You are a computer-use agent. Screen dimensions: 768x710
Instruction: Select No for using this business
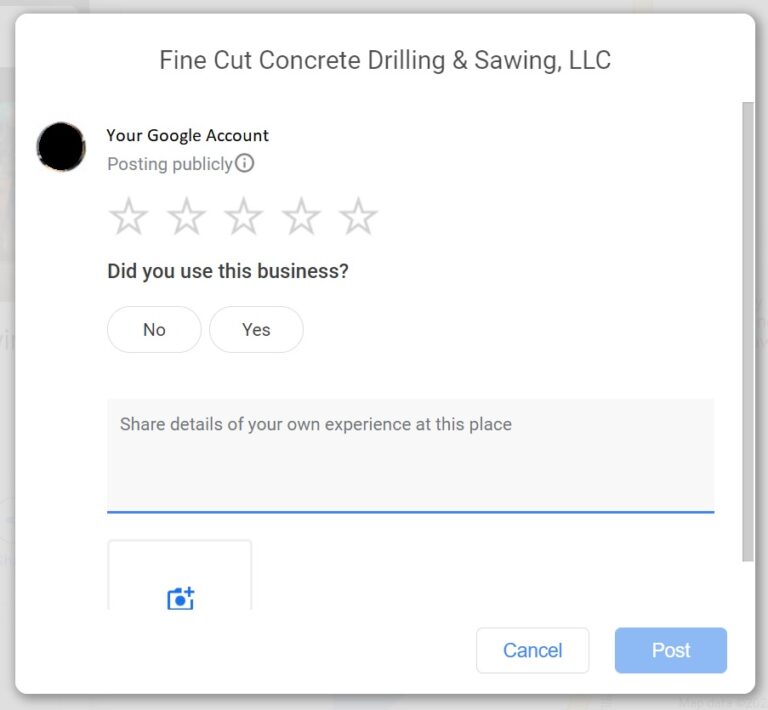(x=154, y=330)
